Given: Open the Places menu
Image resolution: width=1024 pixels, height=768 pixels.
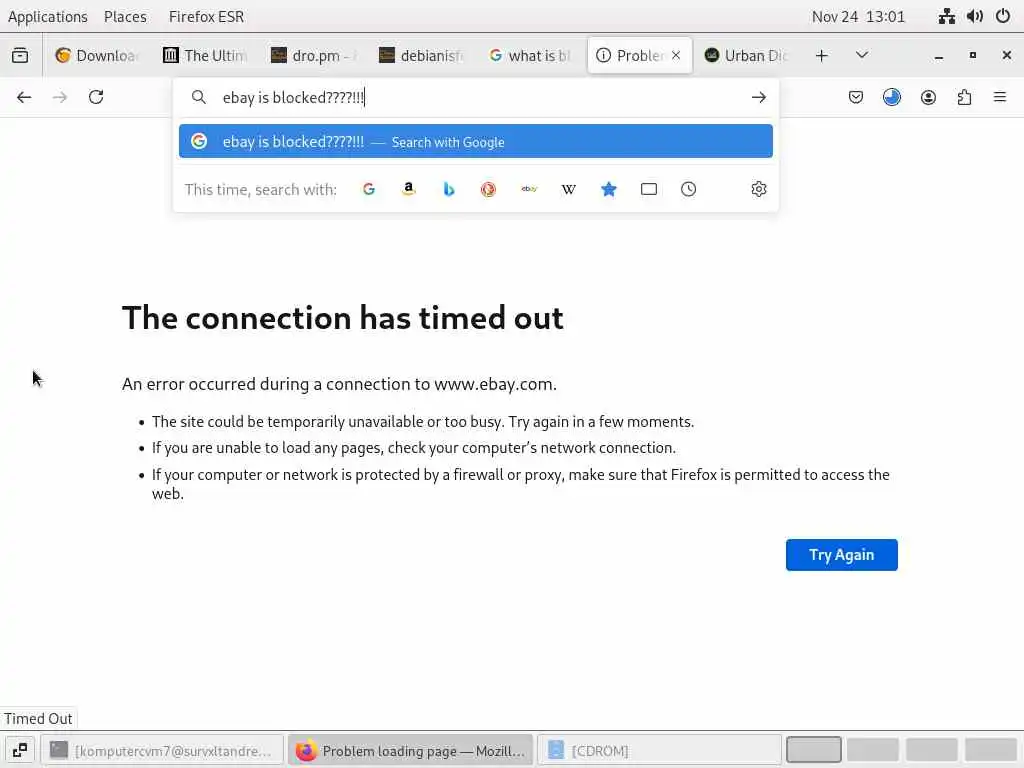Looking at the screenshot, I should coord(125,16).
